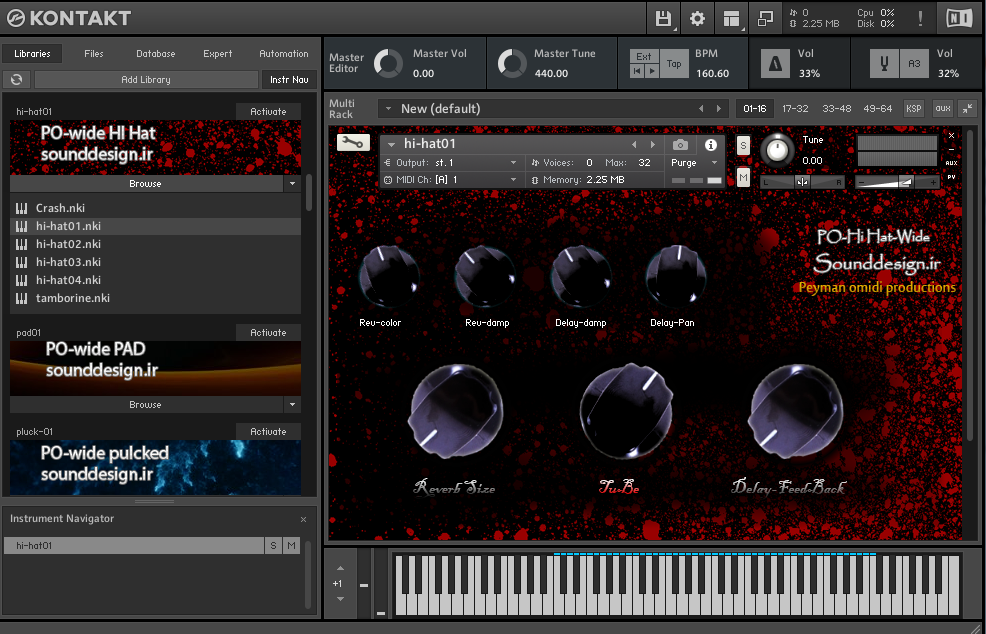Click Activate for pluck-01 library

[x=269, y=431]
